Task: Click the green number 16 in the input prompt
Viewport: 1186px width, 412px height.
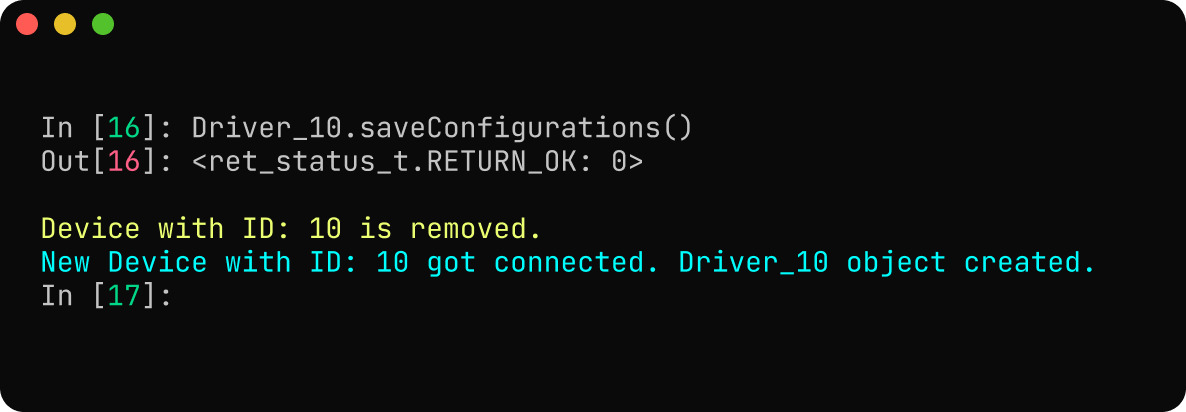Action: (x=125, y=128)
